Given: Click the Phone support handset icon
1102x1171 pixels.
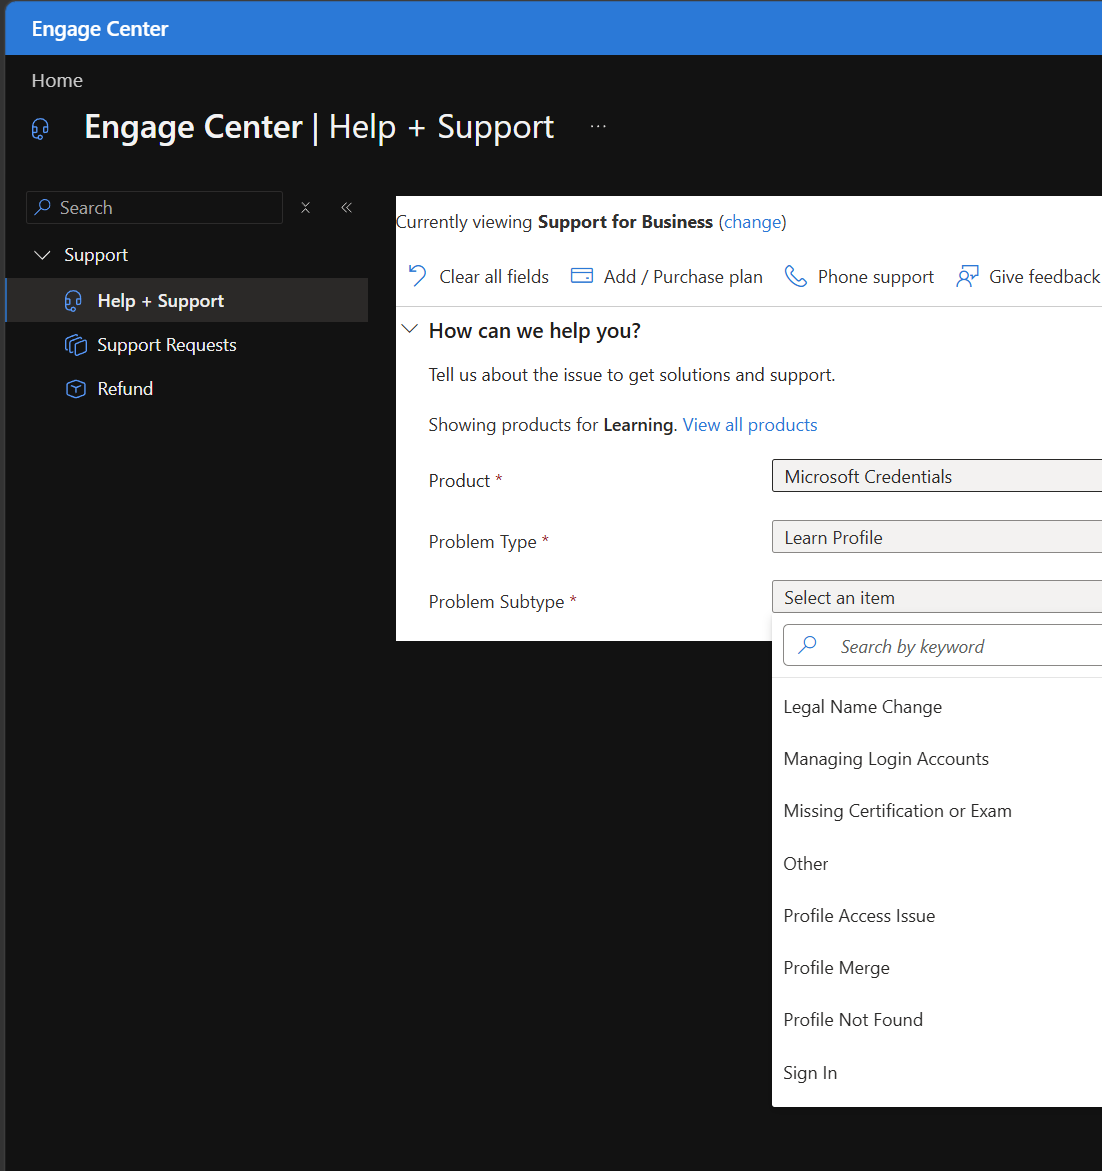Looking at the screenshot, I should 796,276.
